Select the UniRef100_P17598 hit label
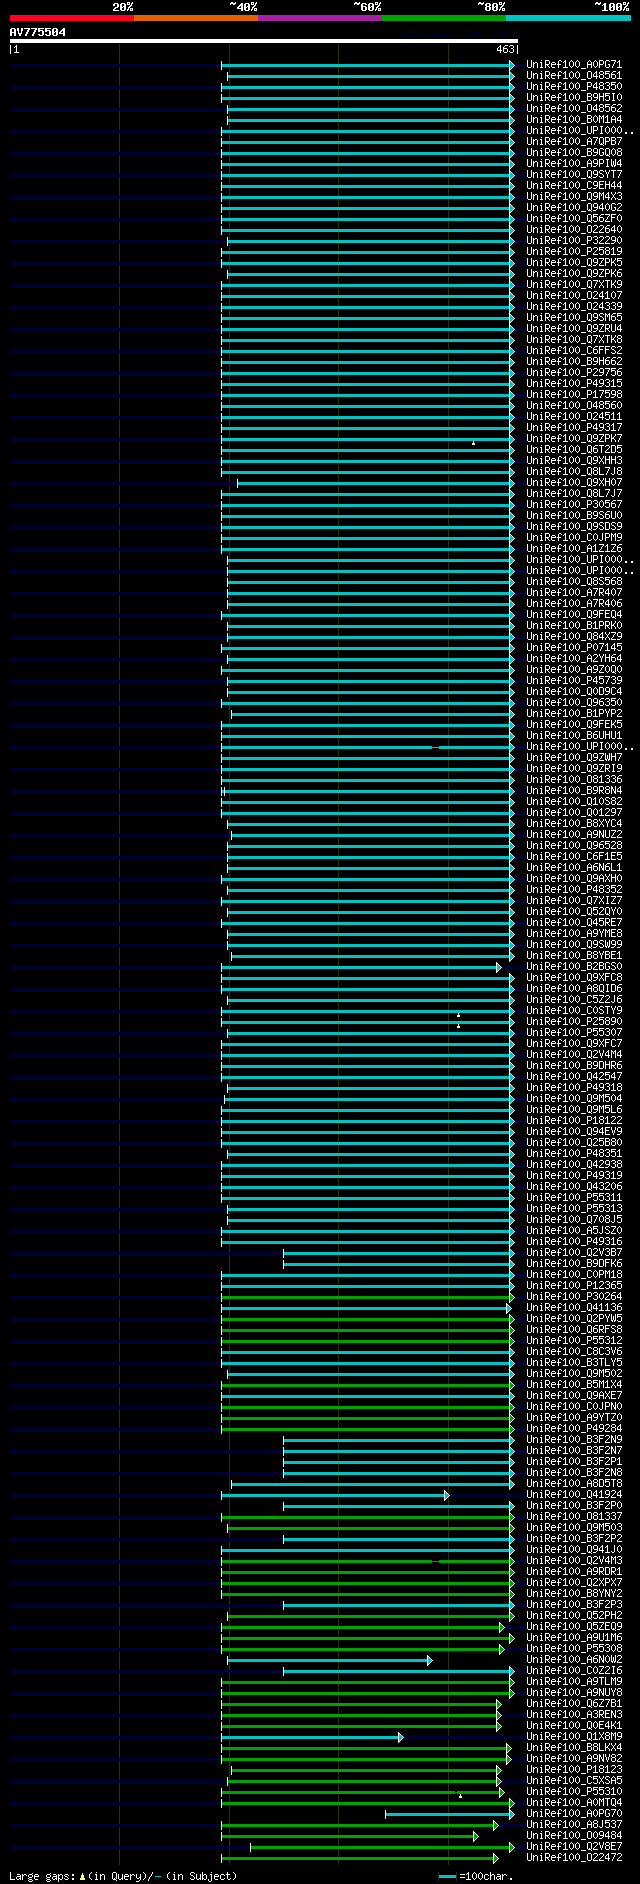The width and height of the screenshot is (640, 1884). 574,394
